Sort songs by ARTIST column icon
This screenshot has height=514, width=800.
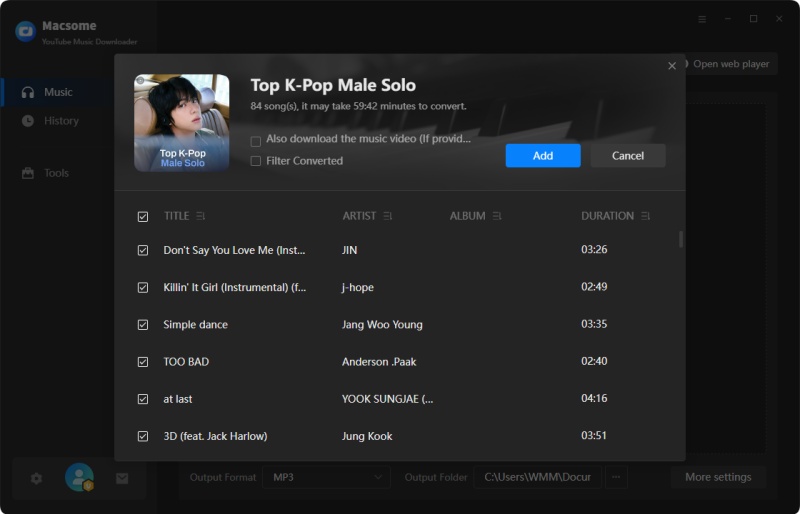(388, 216)
